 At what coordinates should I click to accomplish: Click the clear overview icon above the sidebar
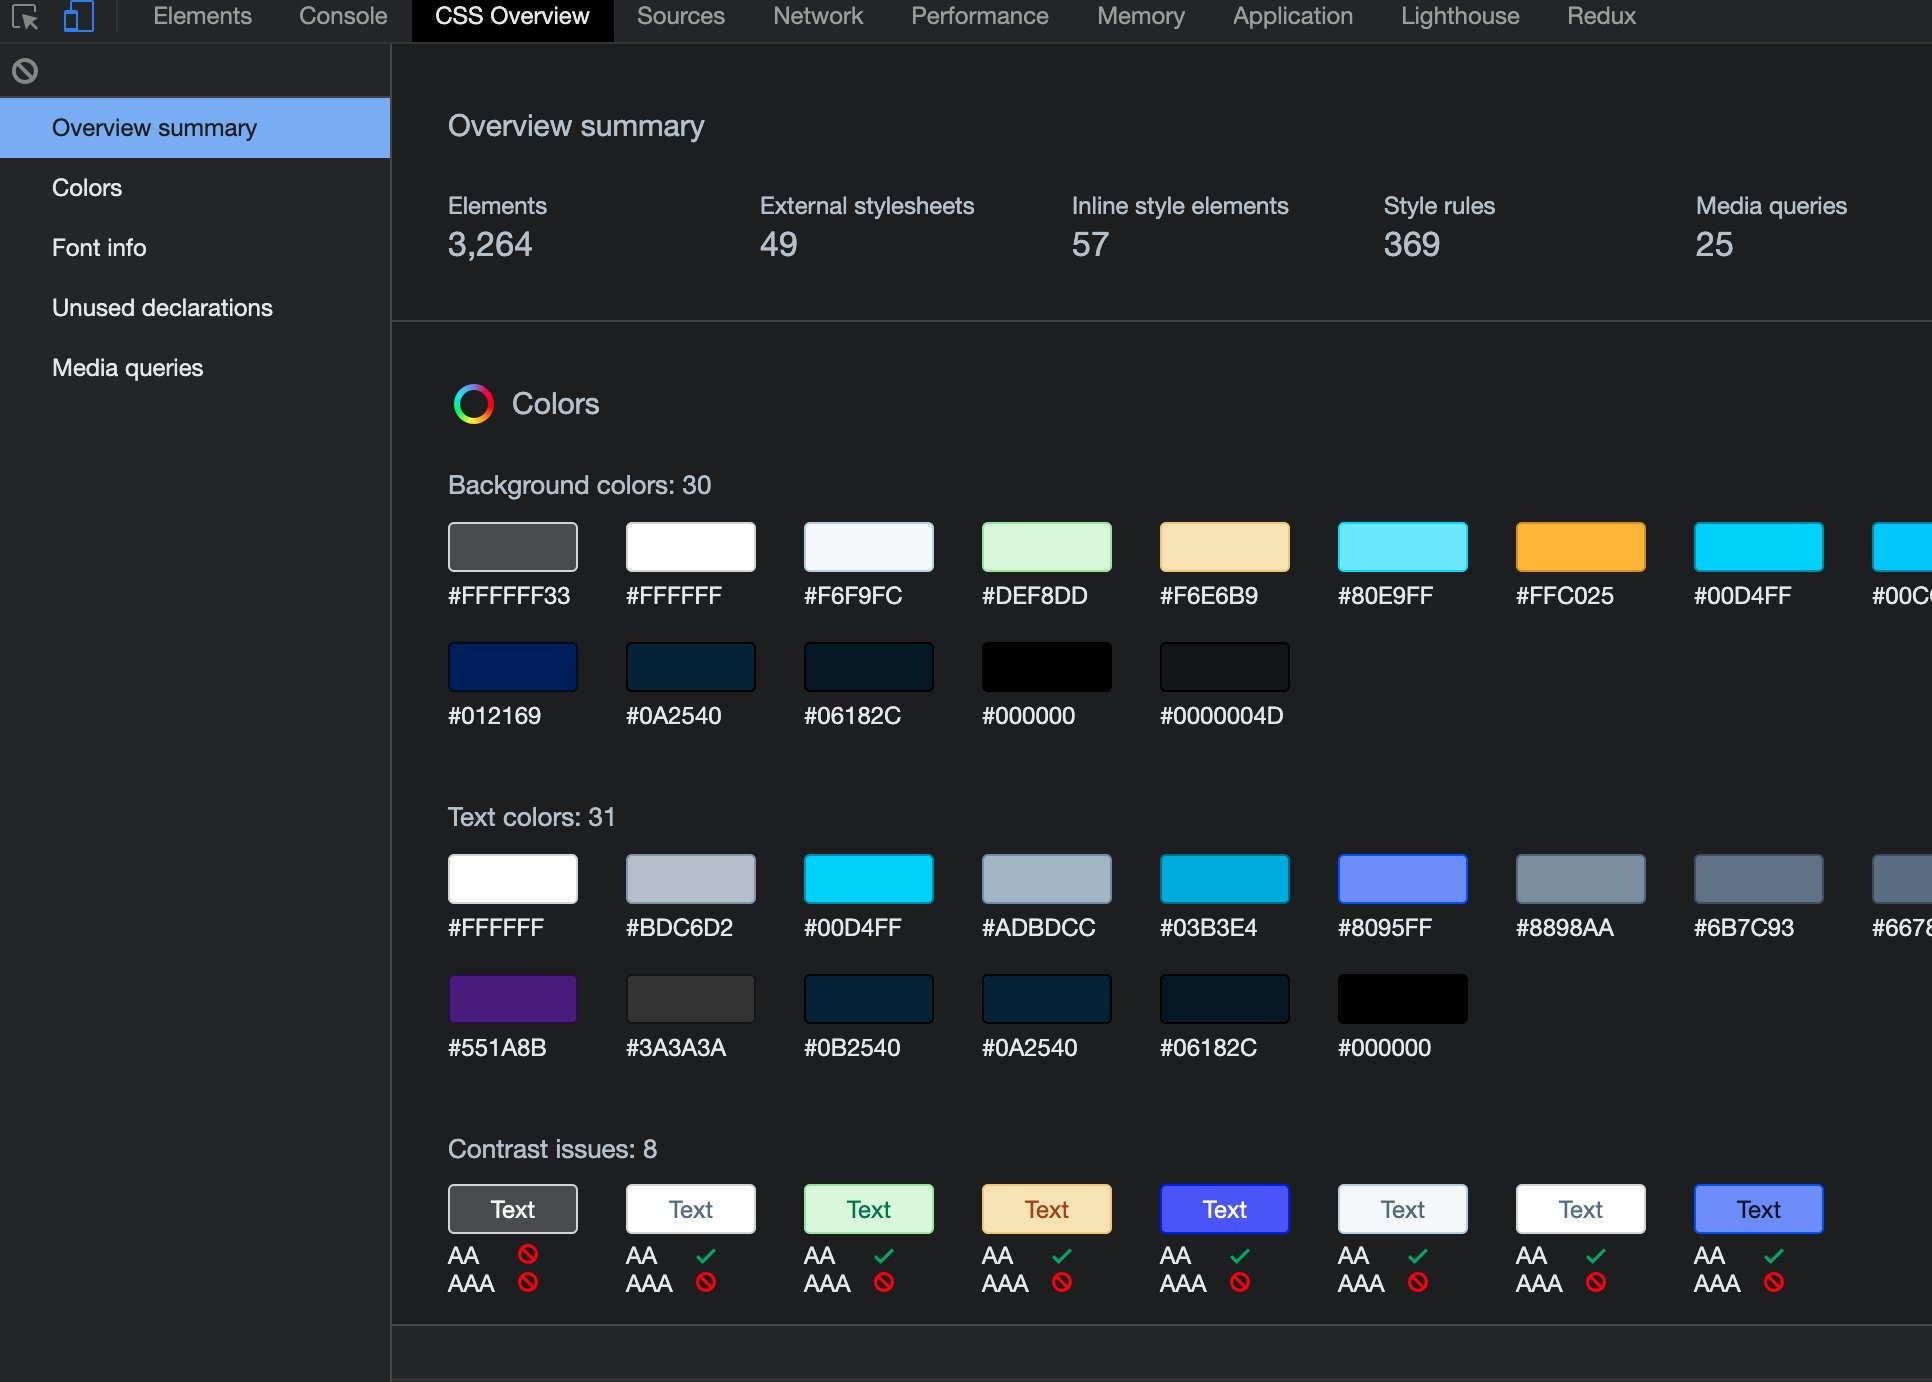pyautogui.click(x=25, y=70)
